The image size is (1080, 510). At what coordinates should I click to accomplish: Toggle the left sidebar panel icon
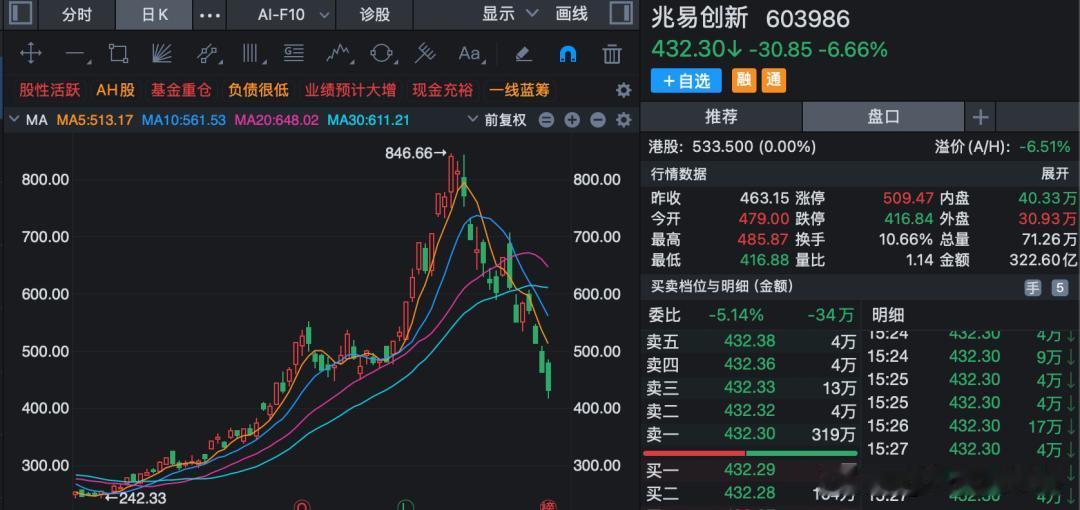coord(19,14)
